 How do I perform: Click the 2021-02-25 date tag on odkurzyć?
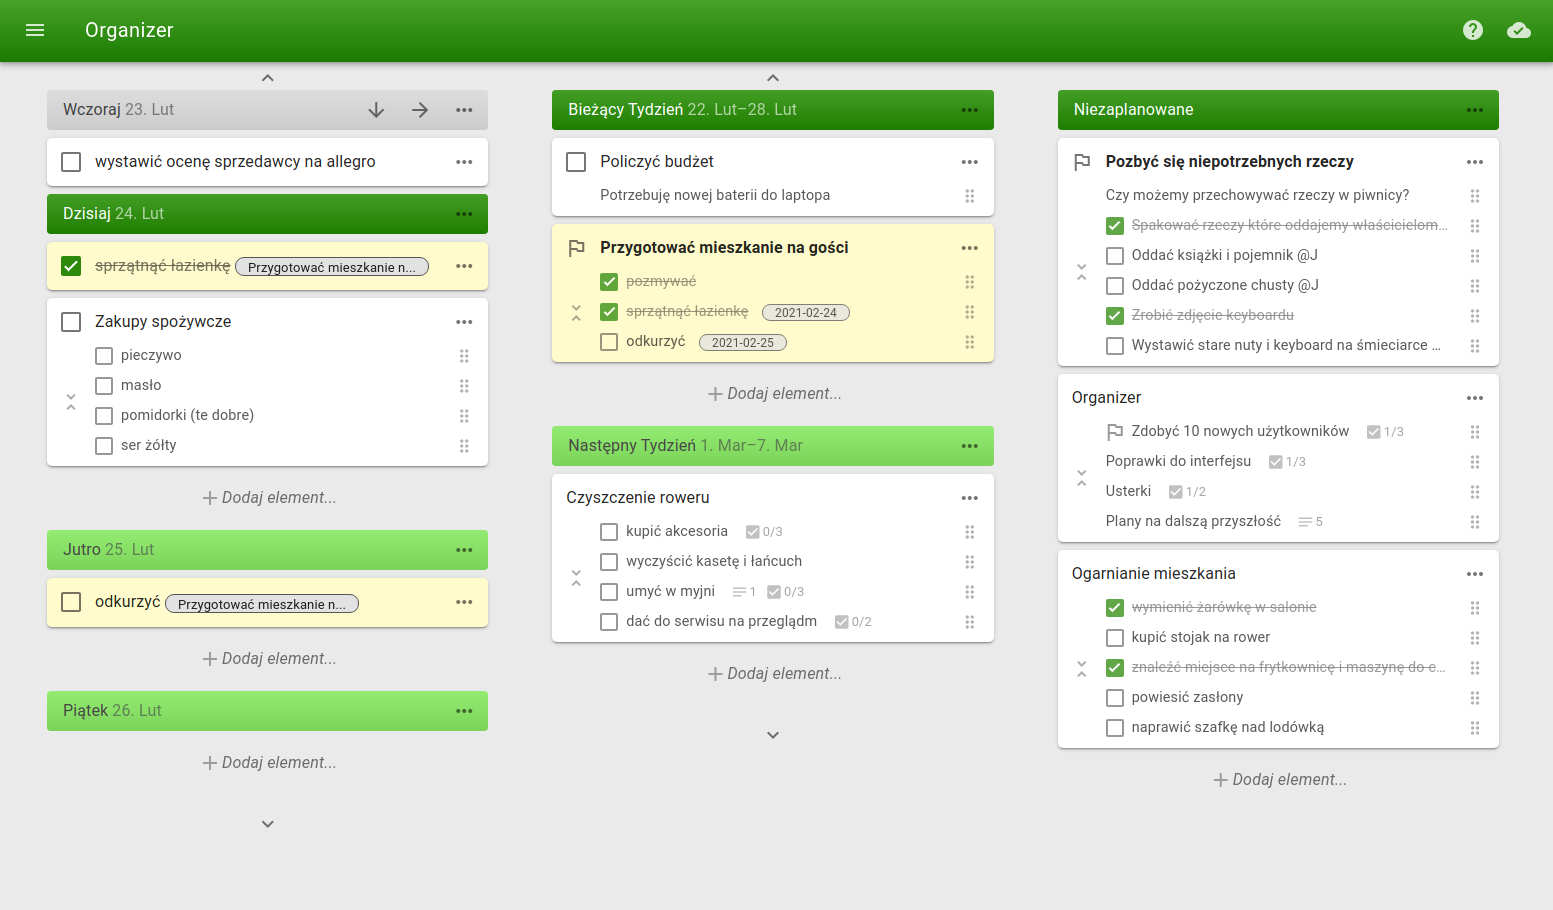[x=743, y=343]
